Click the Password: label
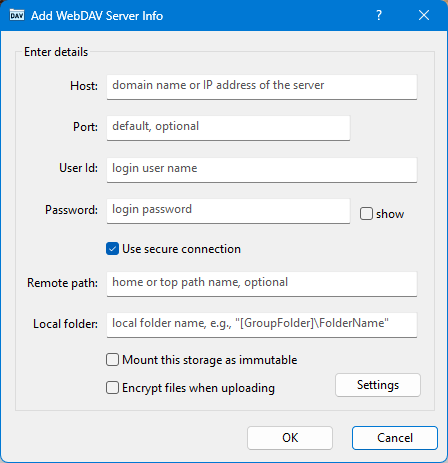This screenshot has width=448, height=463. [72, 210]
